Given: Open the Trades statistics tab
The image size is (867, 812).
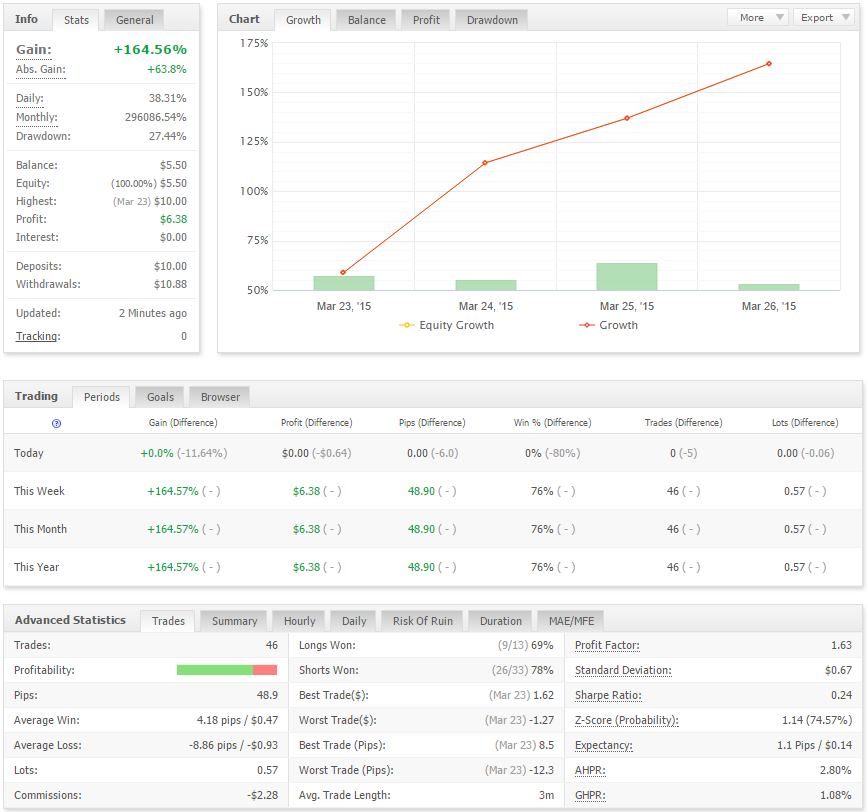Looking at the screenshot, I should pos(168,621).
